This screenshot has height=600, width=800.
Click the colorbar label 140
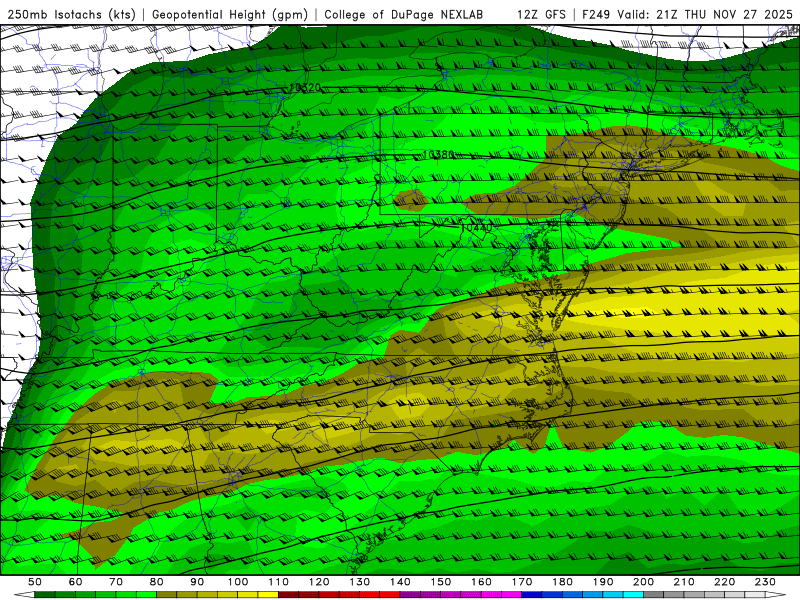point(400,582)
